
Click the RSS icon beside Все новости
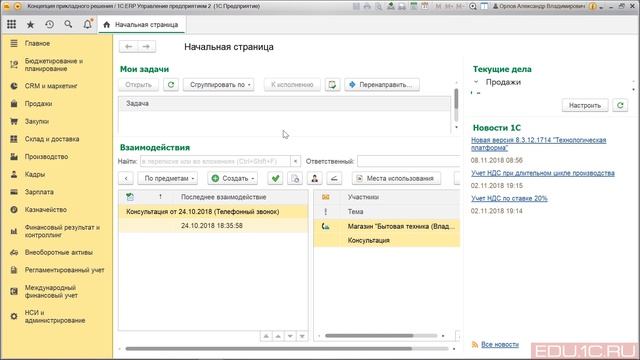(475, 344)
